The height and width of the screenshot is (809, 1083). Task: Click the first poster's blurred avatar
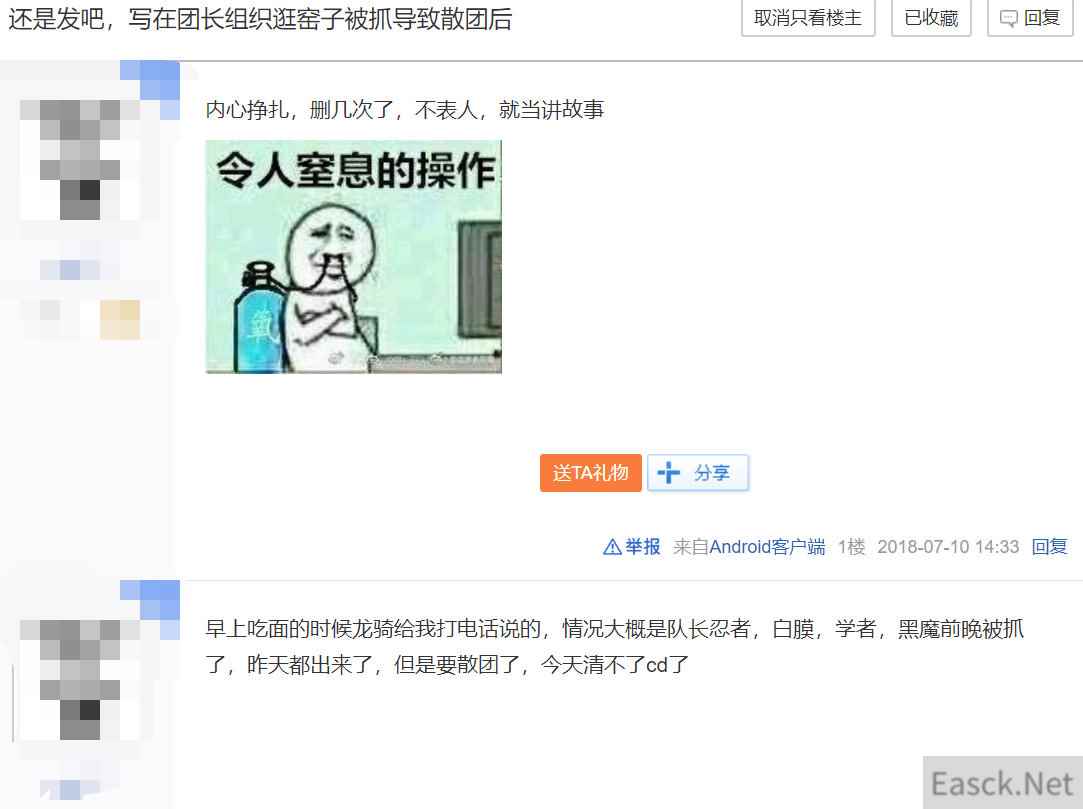click(80, 160)
